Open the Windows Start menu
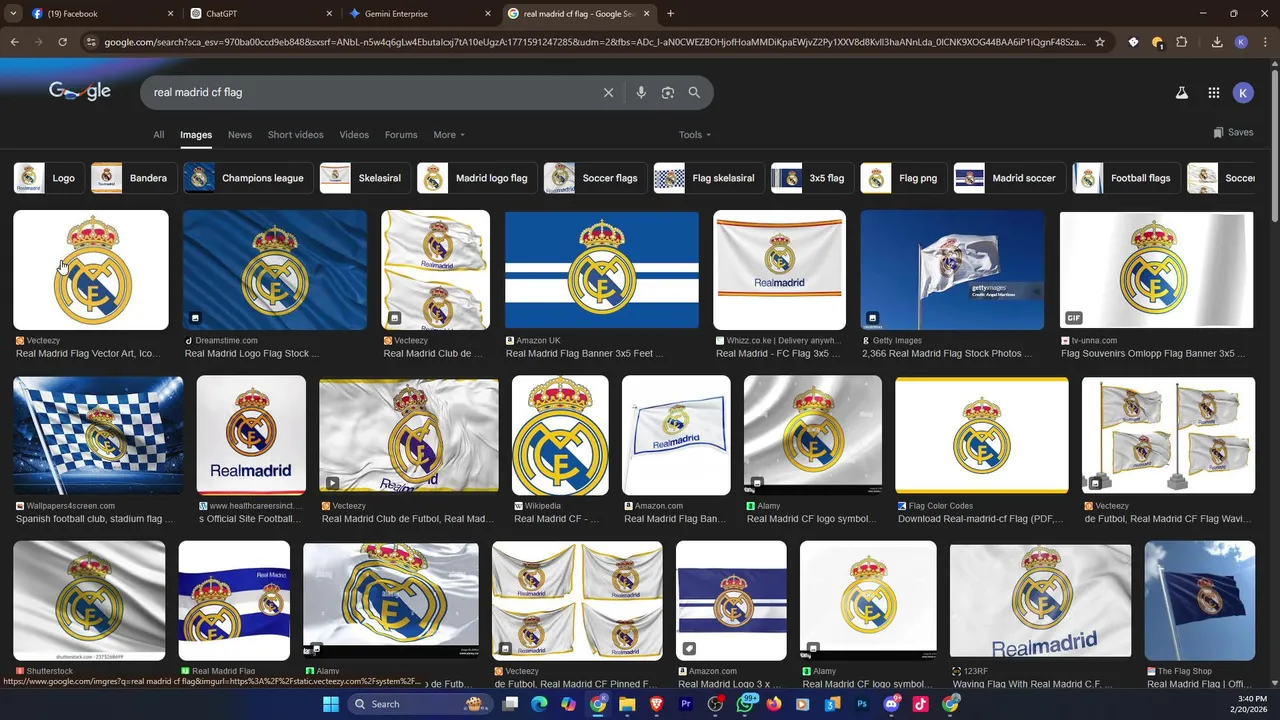Viewport: 1280px width, 720px height. pos(331,704)
